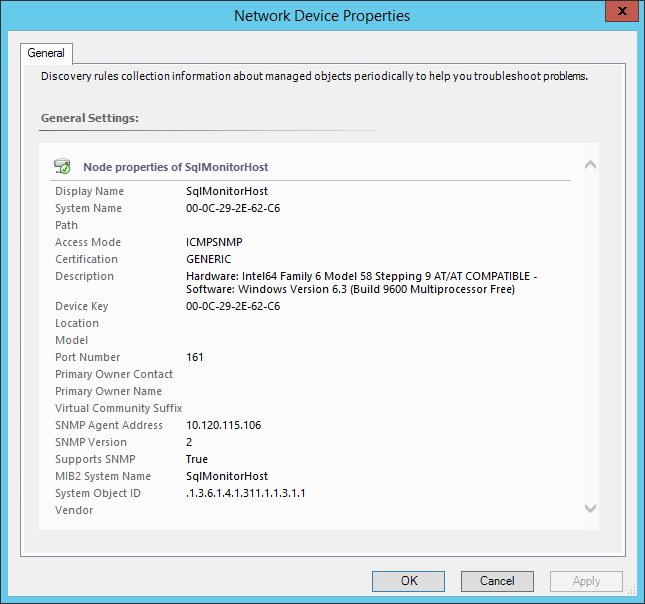Click the down chevron below the properties list
Image resolution: width=645 pixels, height=604 pixels.
[x=590, y=509]
